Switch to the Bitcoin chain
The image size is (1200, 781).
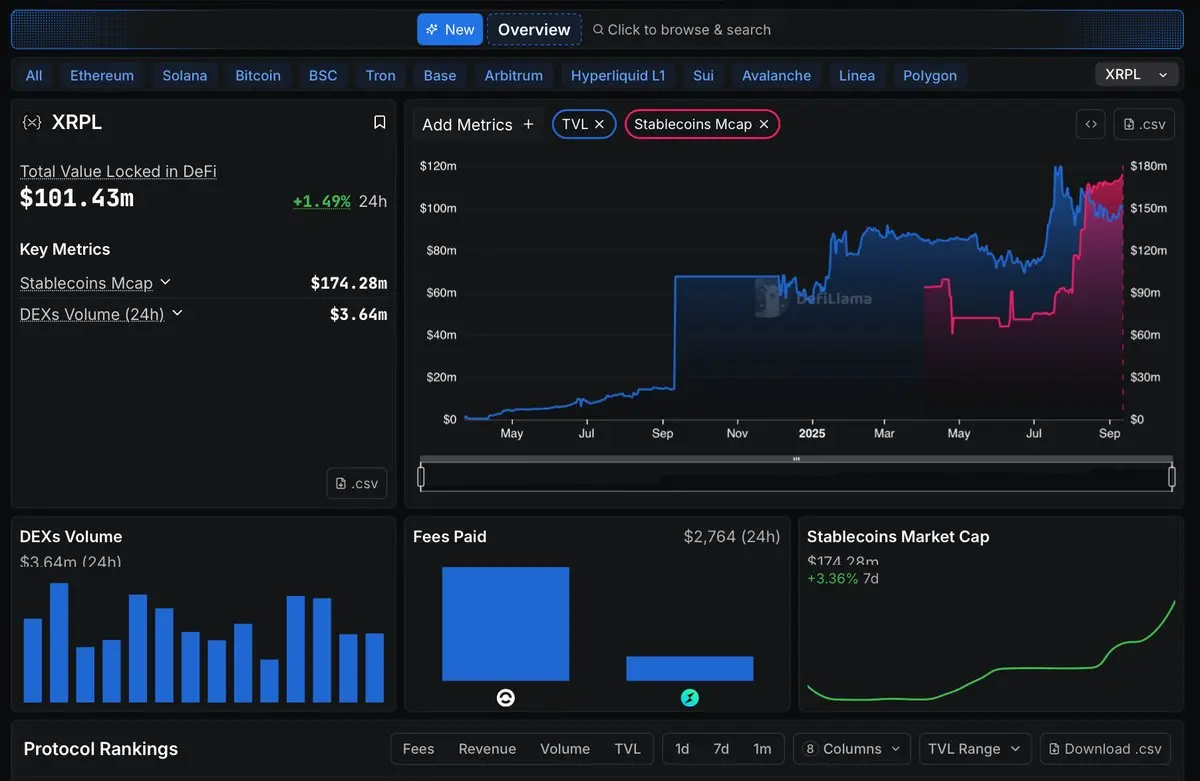pyautogui.click(x=258, y=75)
